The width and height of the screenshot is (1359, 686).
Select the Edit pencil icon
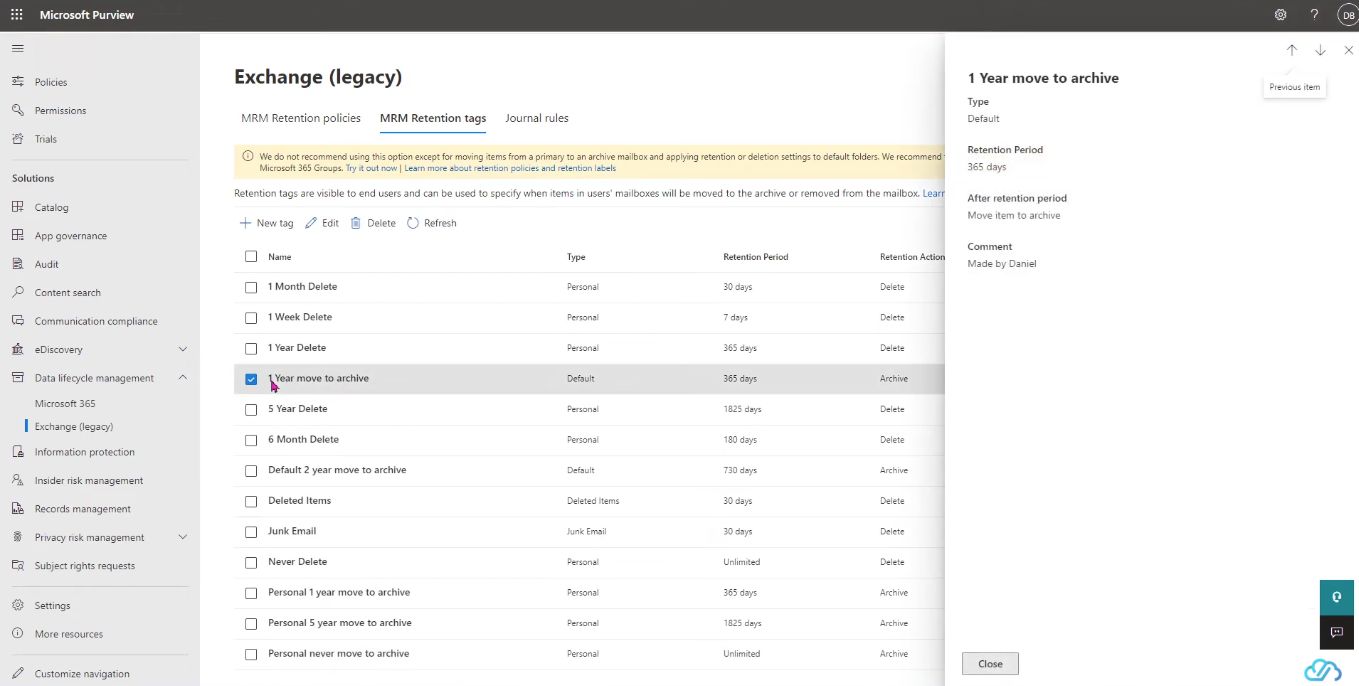pyautogui.click(x=312, y=222)
